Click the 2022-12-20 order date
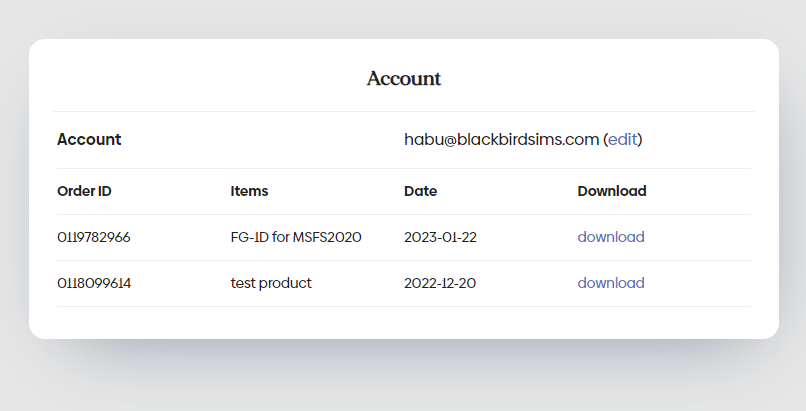The width and height of the screenshot is (806, 411). point(440,283)
